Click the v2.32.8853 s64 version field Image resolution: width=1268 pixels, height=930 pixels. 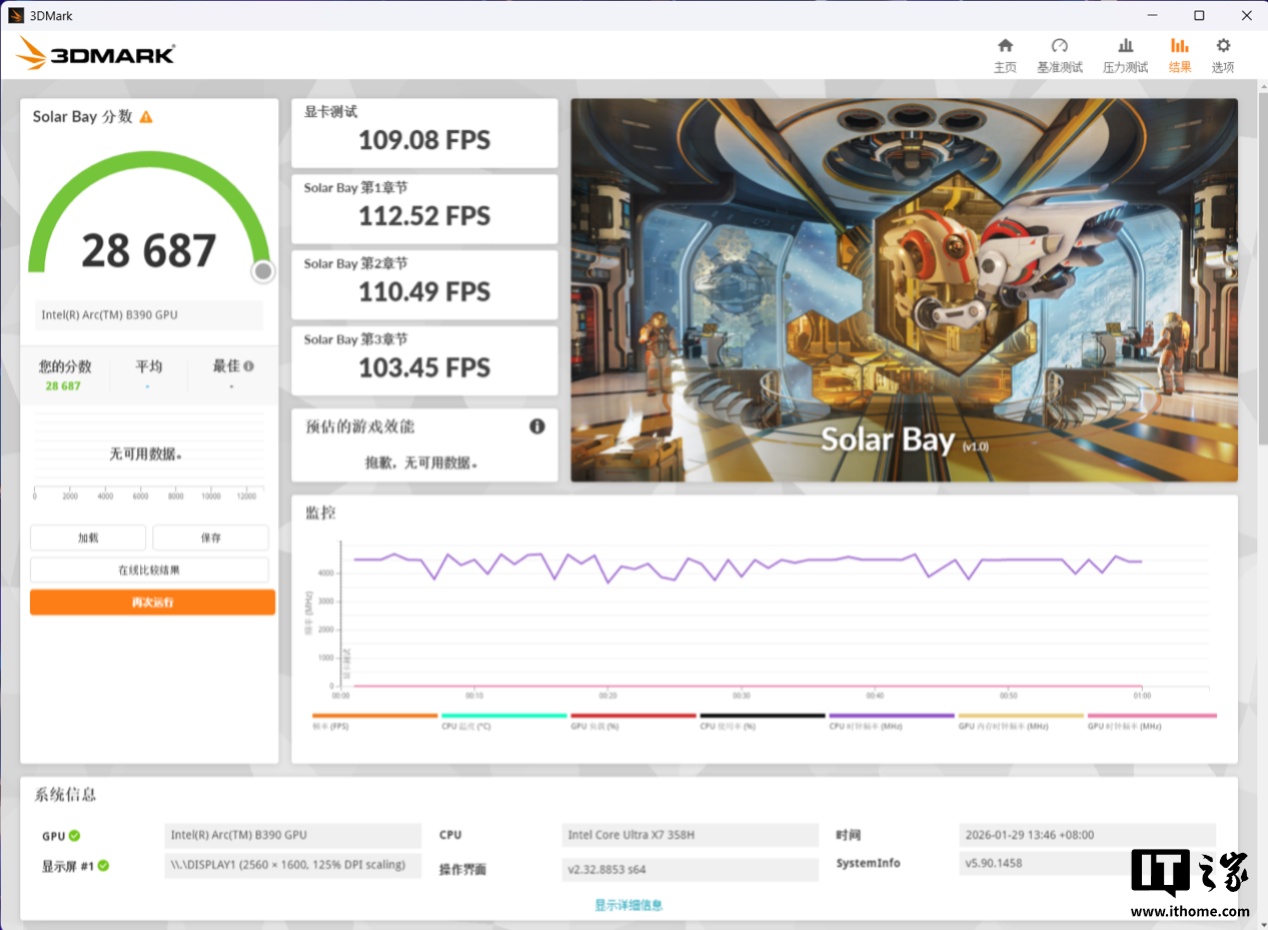690,869
